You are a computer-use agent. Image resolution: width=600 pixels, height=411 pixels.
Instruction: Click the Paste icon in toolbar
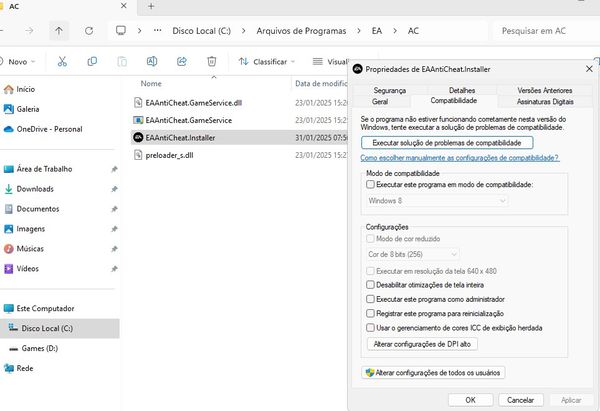tap(122, 61)
